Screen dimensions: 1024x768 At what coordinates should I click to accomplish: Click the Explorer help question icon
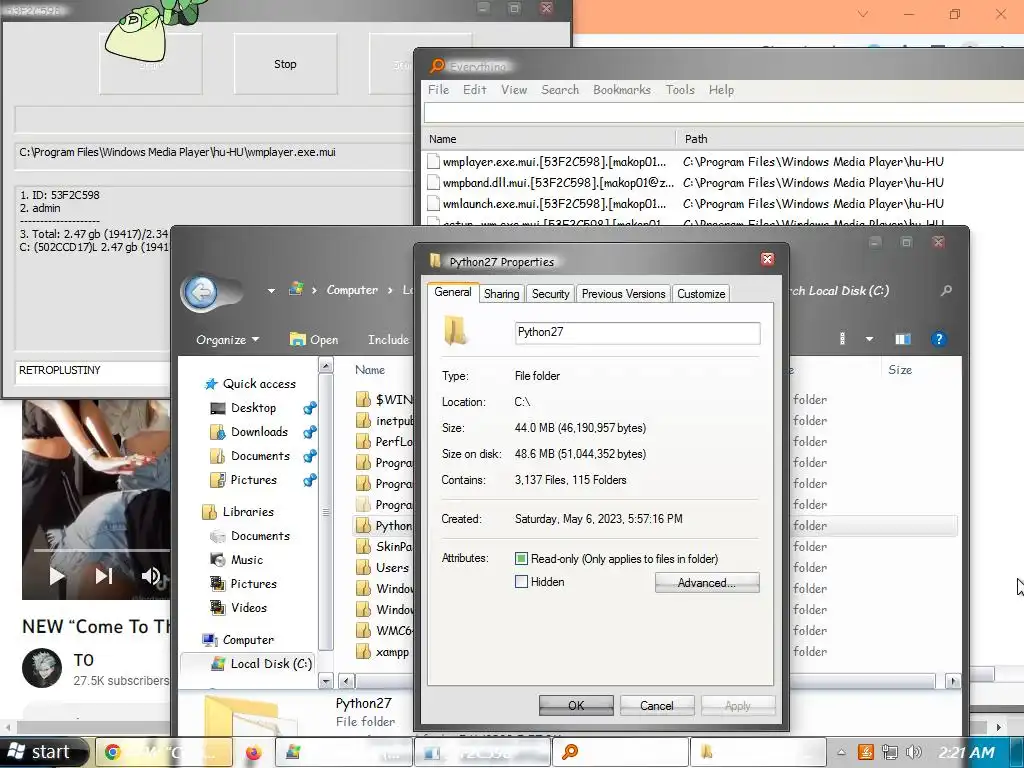point(938,339)
